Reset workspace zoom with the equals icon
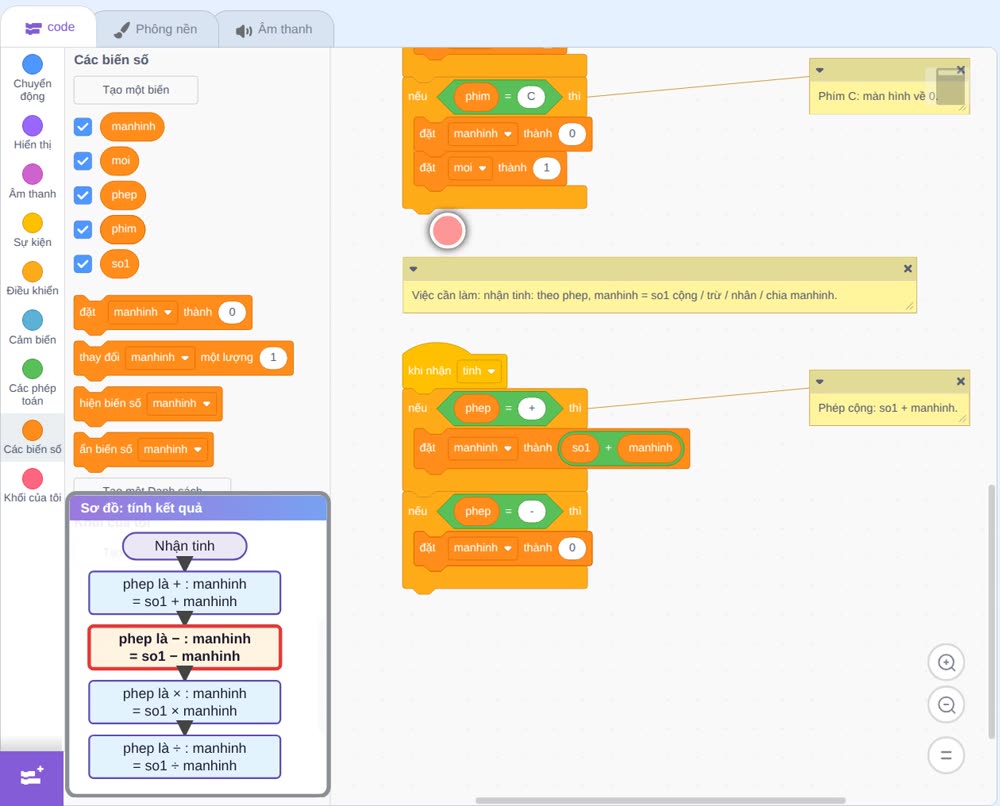Image resolution: width=1000 pixels, height=806 pixels. (x=946, y=756)
